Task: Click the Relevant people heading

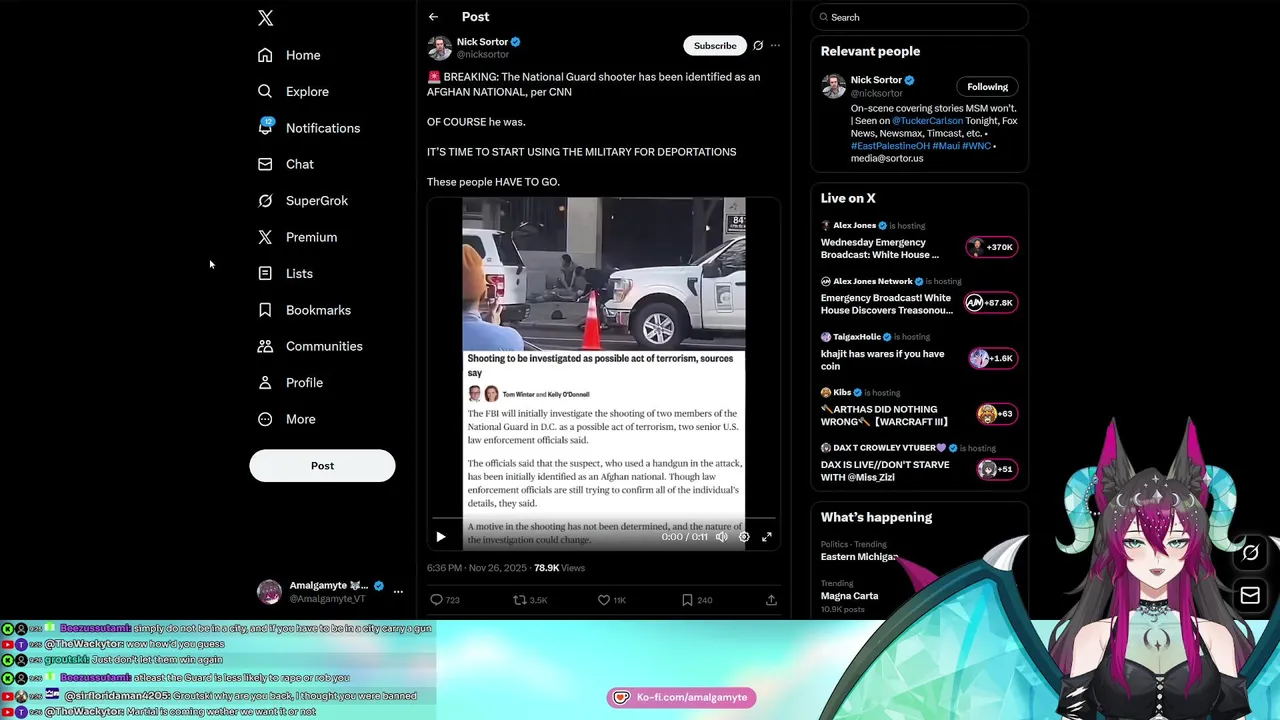Action: click(870, 51)
